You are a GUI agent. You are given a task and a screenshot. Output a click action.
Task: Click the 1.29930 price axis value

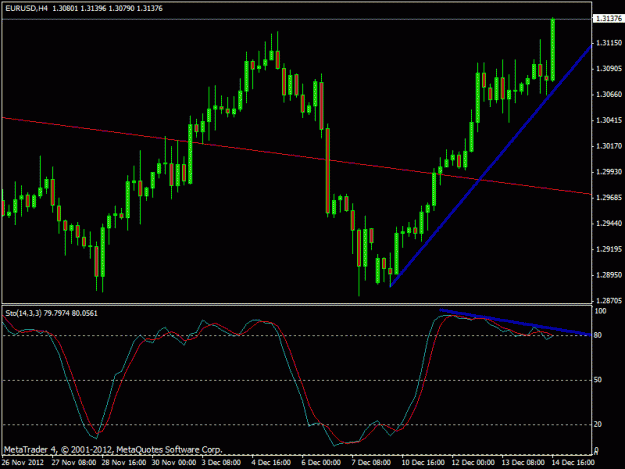point(609,172)
